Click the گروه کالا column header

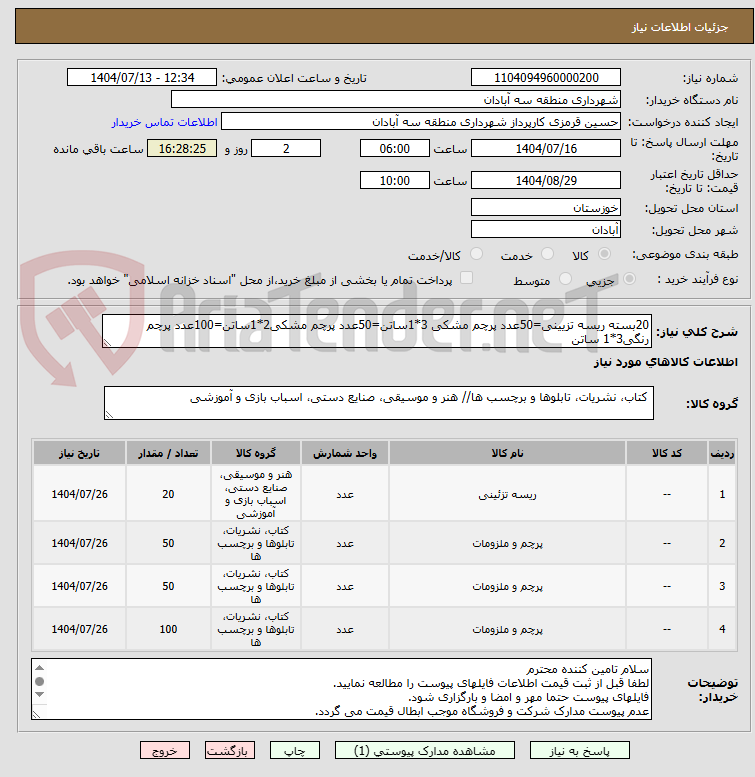pos(256,453)
